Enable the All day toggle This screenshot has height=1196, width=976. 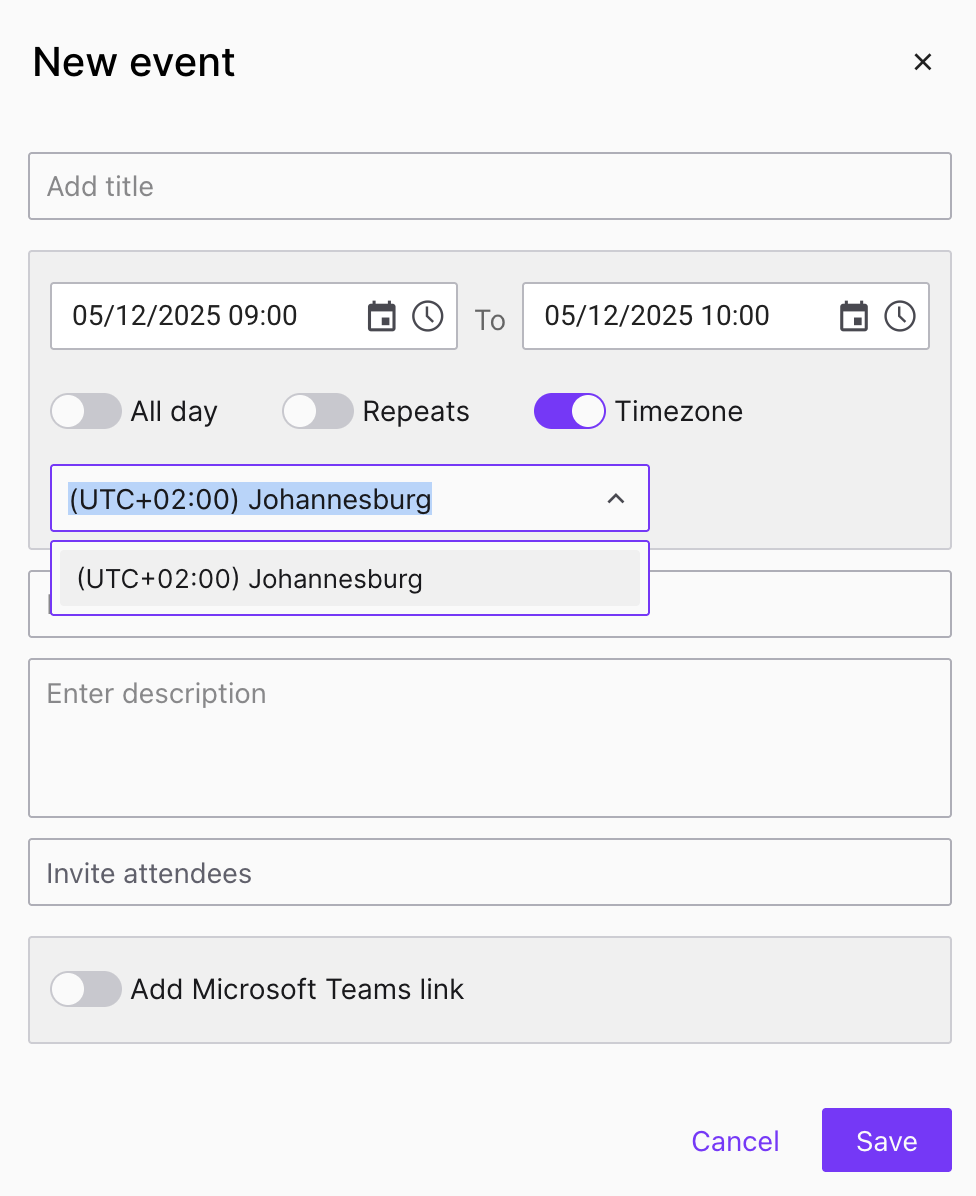tap(85, 411)
